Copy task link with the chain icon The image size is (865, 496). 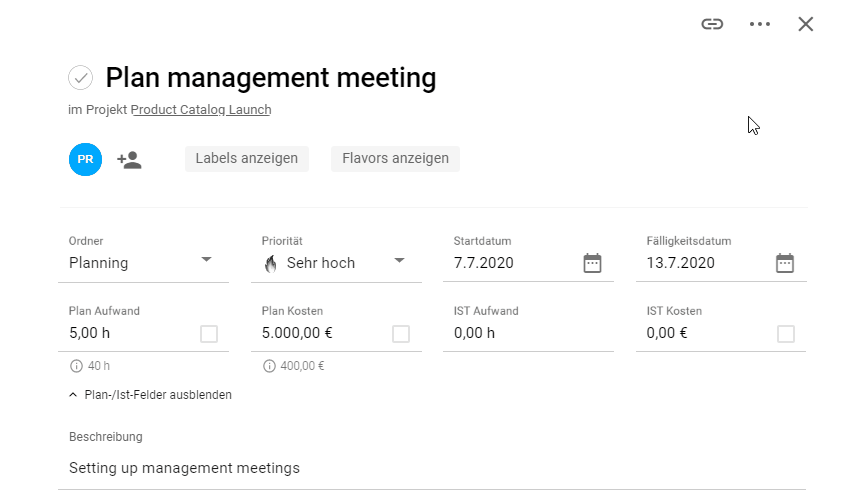(x=712, y=24)
